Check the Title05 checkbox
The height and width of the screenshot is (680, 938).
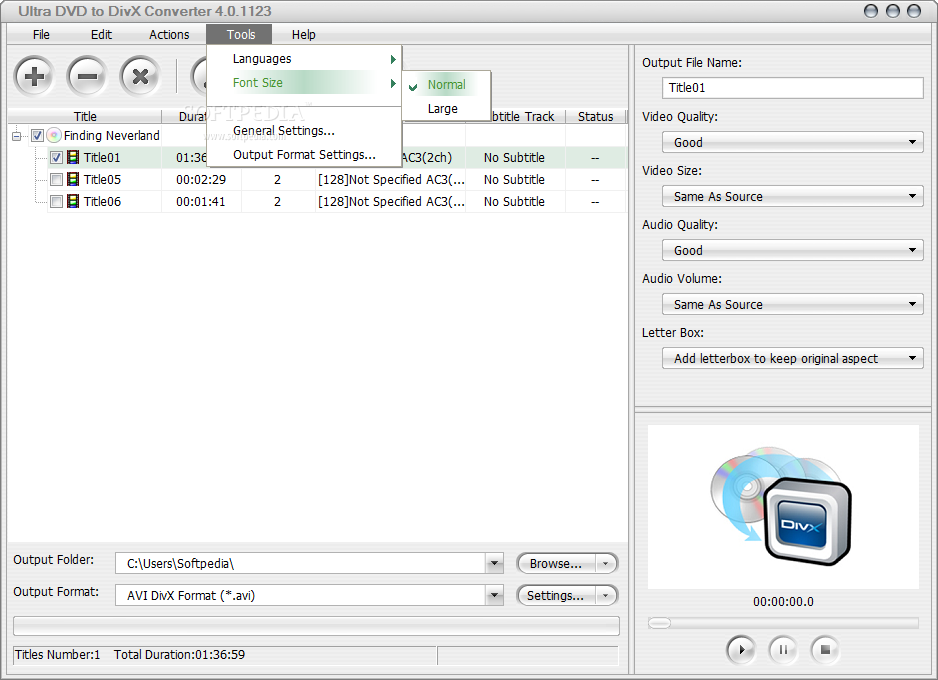pyautogui.click(x=56, y=179)
